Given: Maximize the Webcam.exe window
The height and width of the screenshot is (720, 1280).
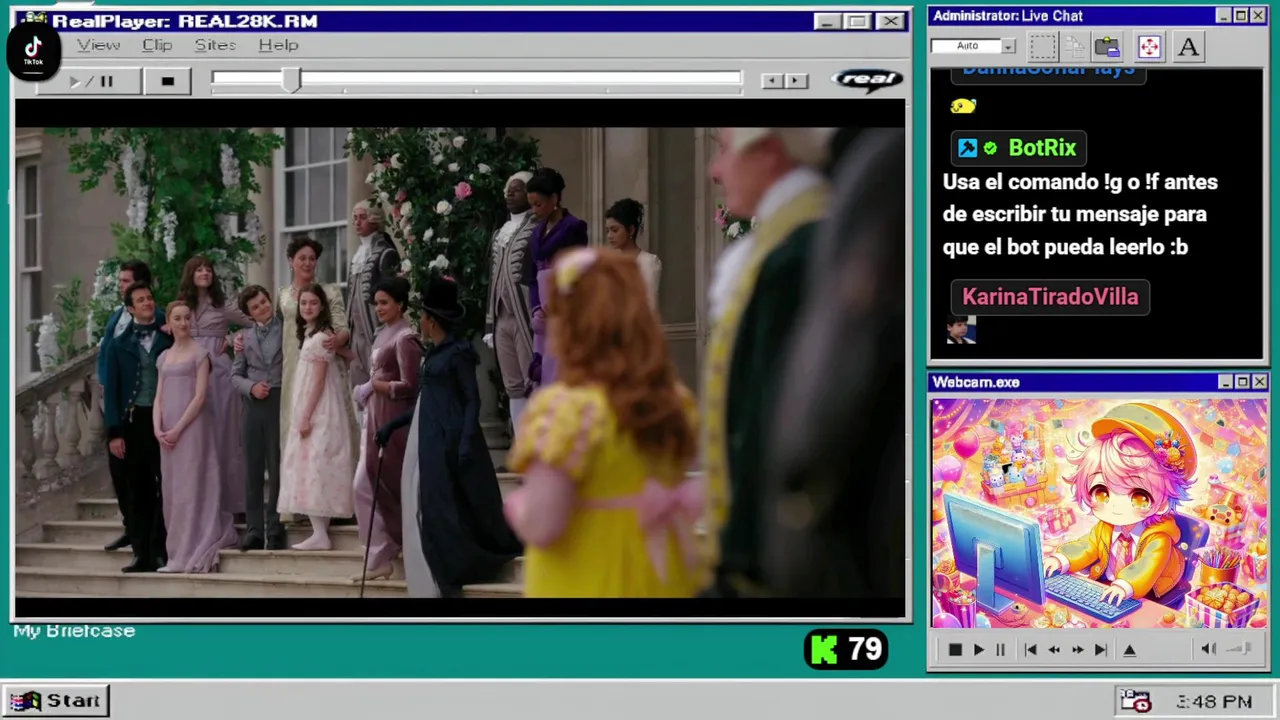Looking at the screenshot, I should tap(1242, 382).
